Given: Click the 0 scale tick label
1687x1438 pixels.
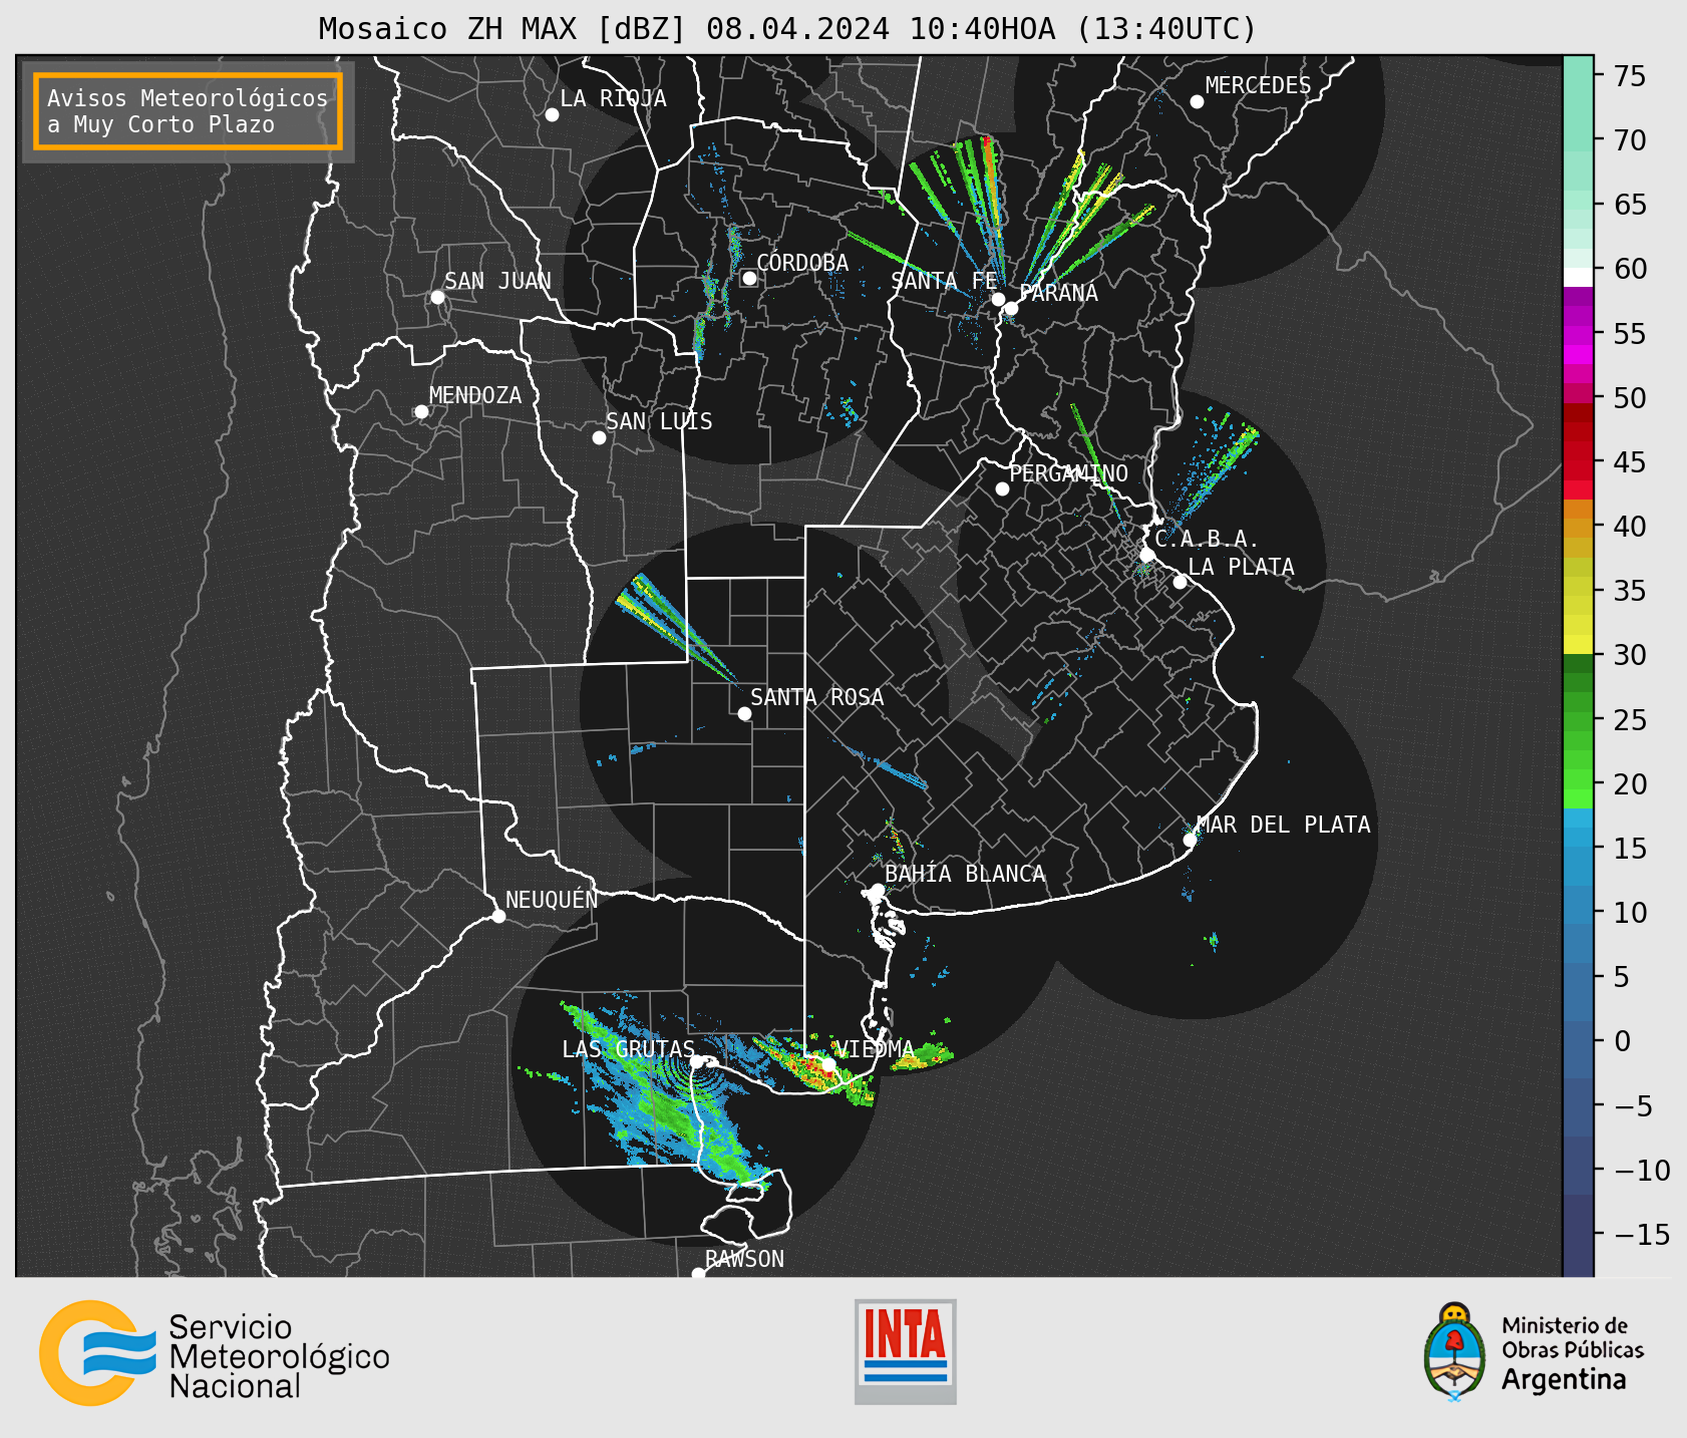Looking at the screenshot, I should (x=1622, y=1041).
